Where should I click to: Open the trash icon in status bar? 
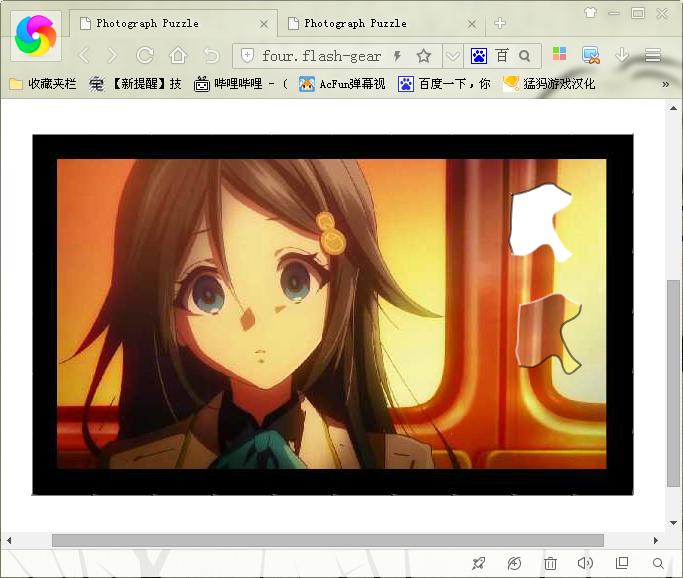(550, 564)
